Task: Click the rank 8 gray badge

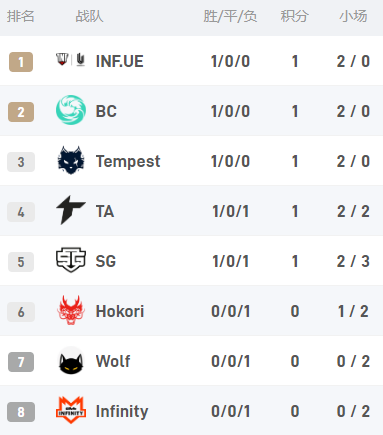Action: coord(21,412)
